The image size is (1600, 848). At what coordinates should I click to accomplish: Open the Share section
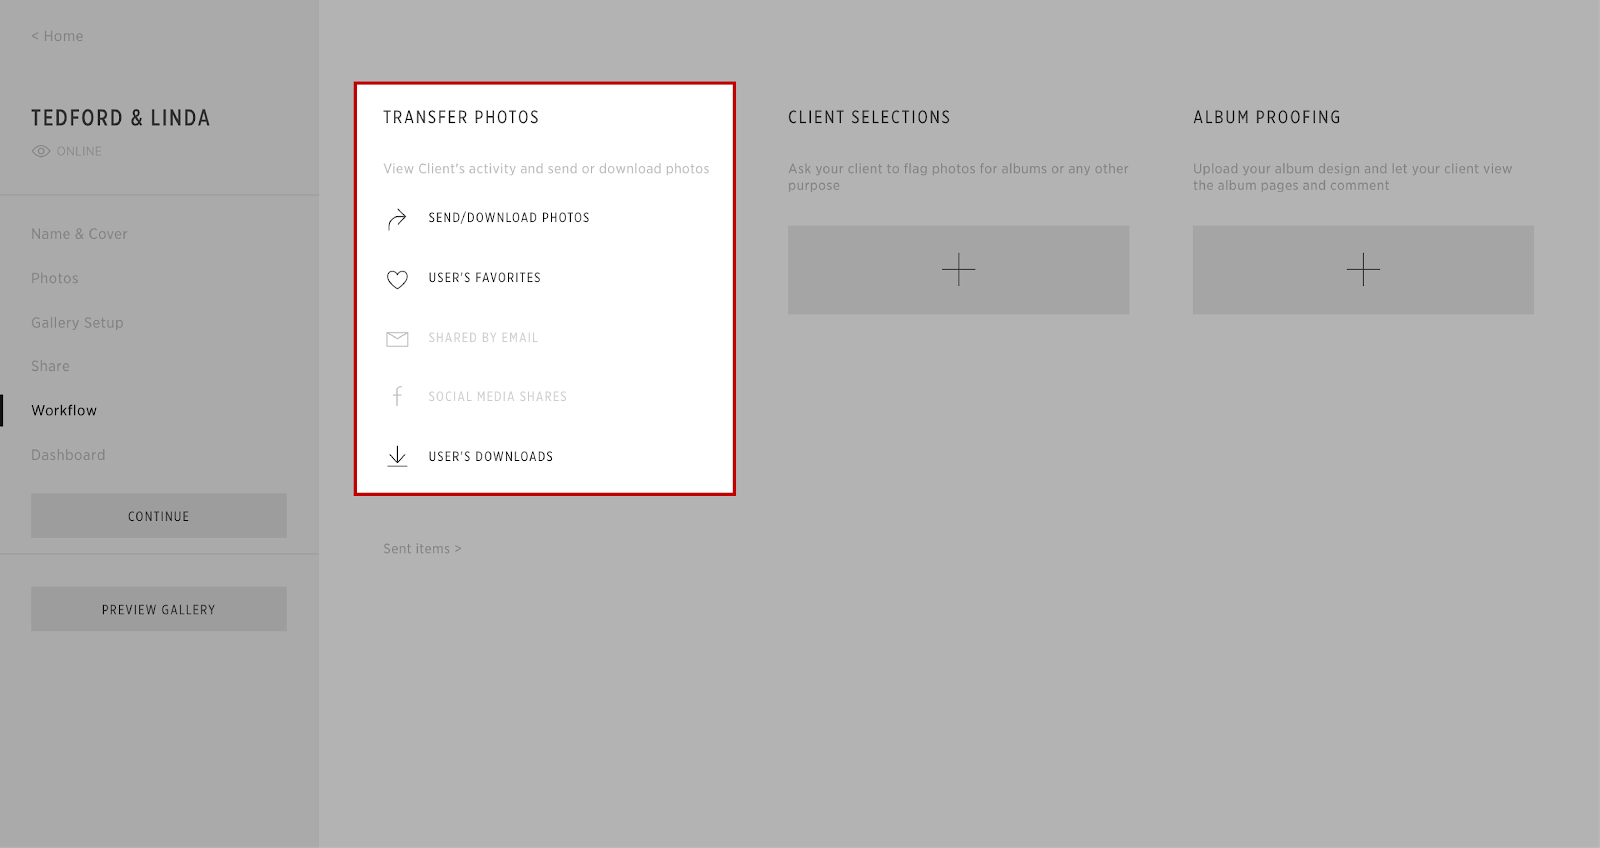click(50, 366)
